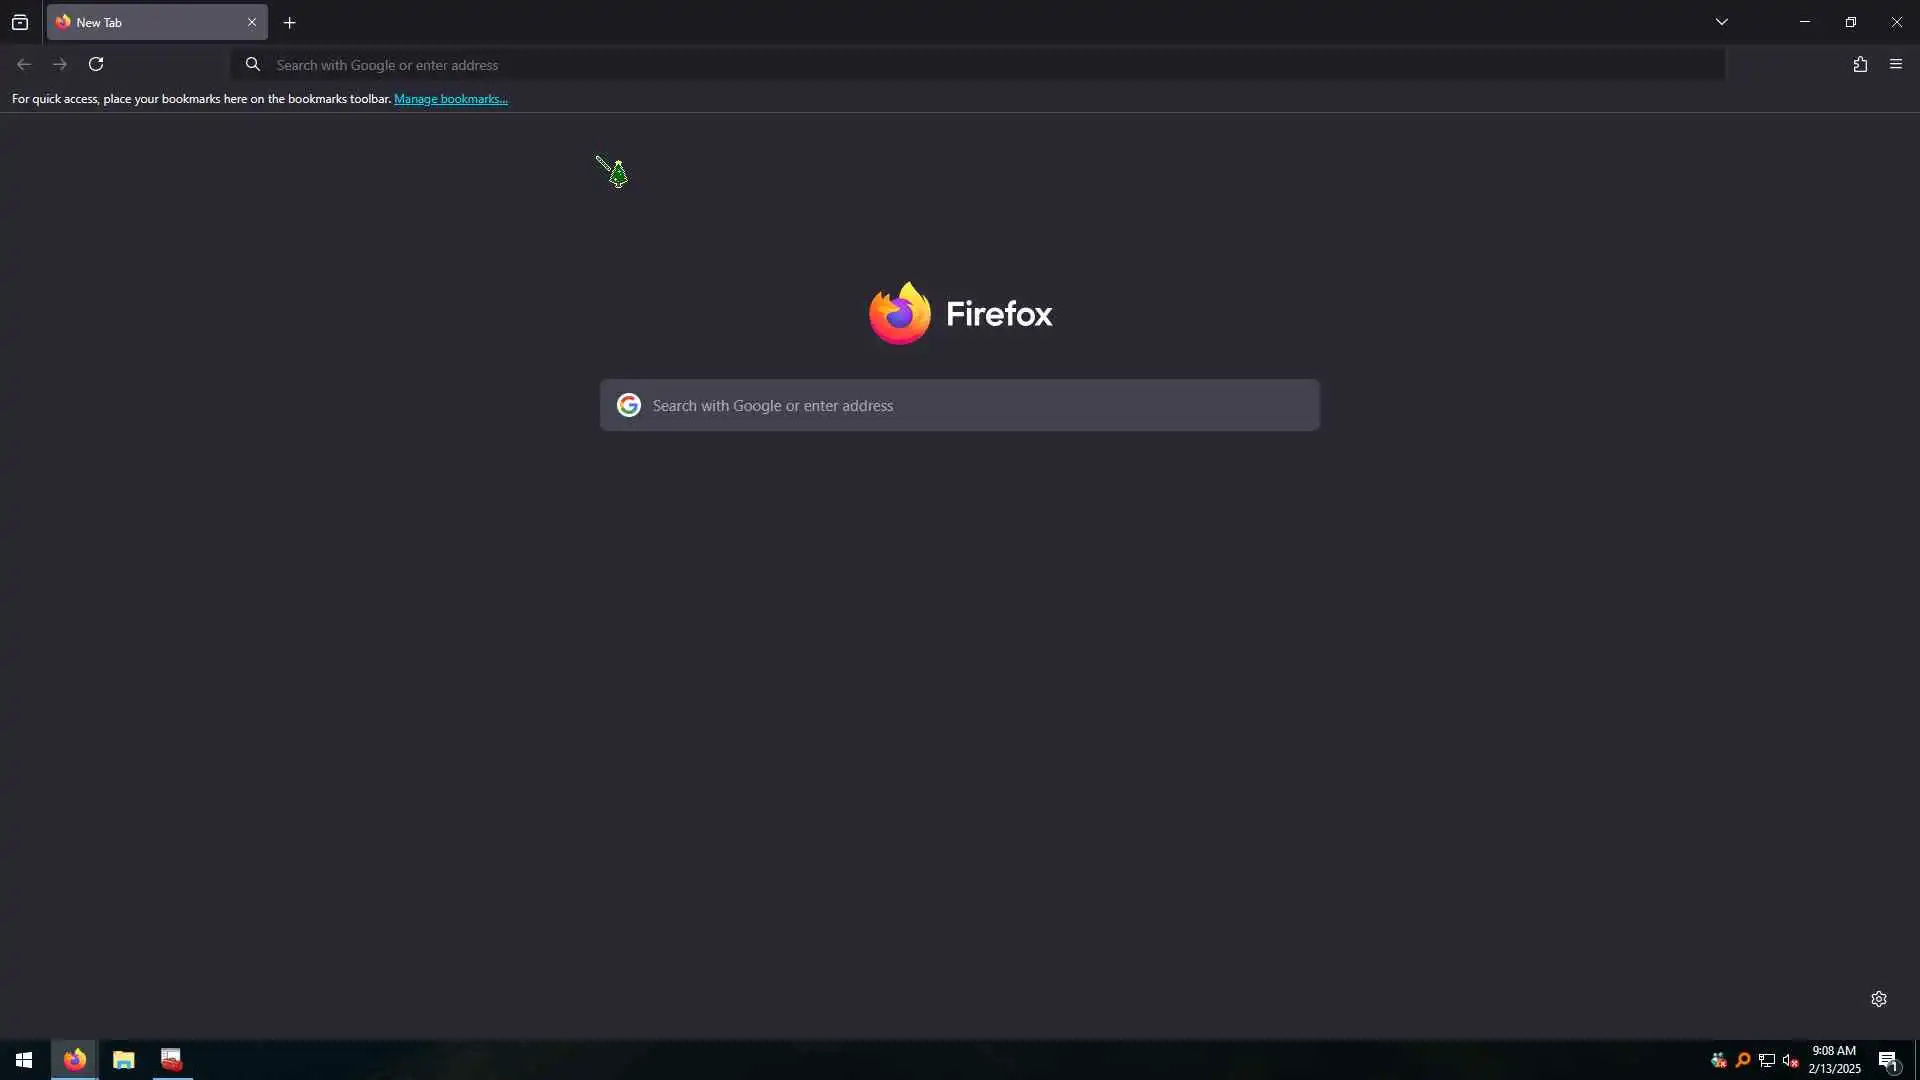The width and height of the screenshot is (1920, 1080).
Task: Add a new tab with plus button
Action: [290, 23]
